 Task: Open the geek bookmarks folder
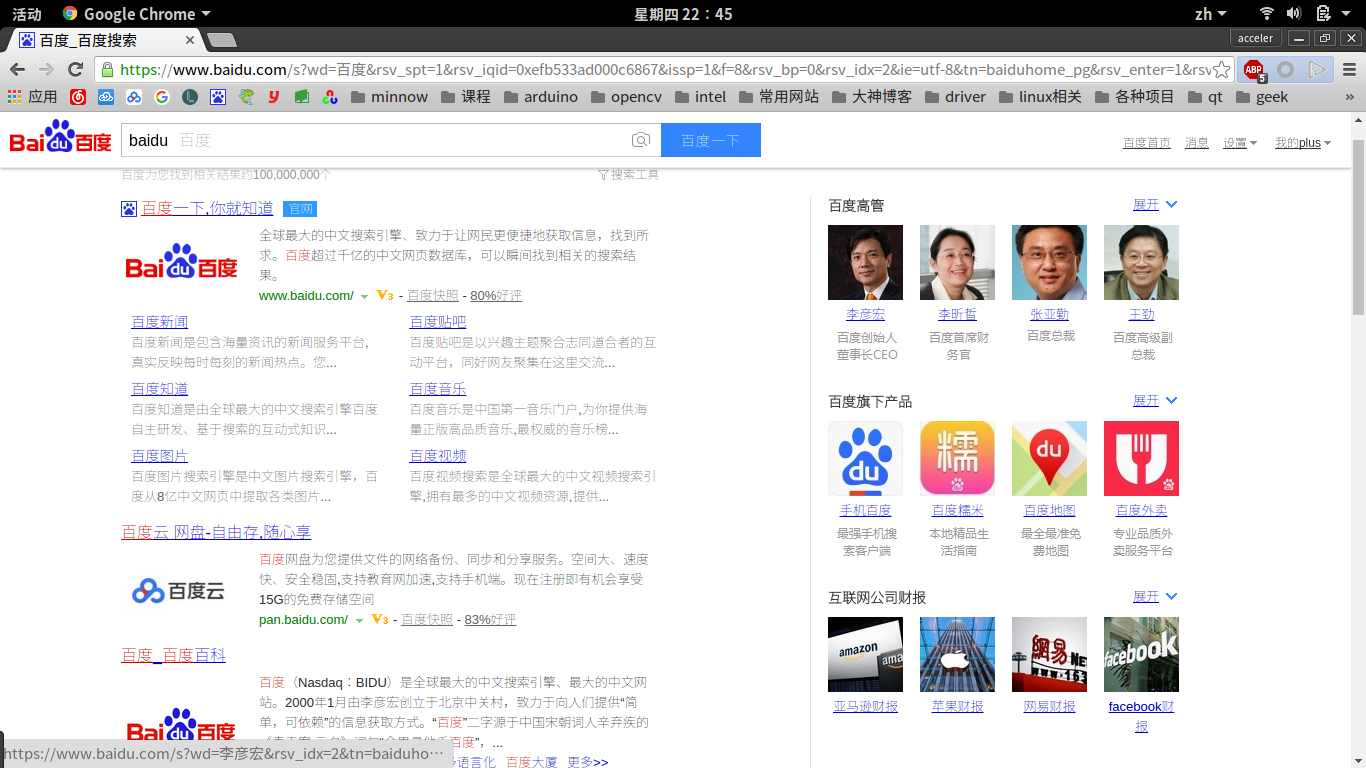(1262, 97)
